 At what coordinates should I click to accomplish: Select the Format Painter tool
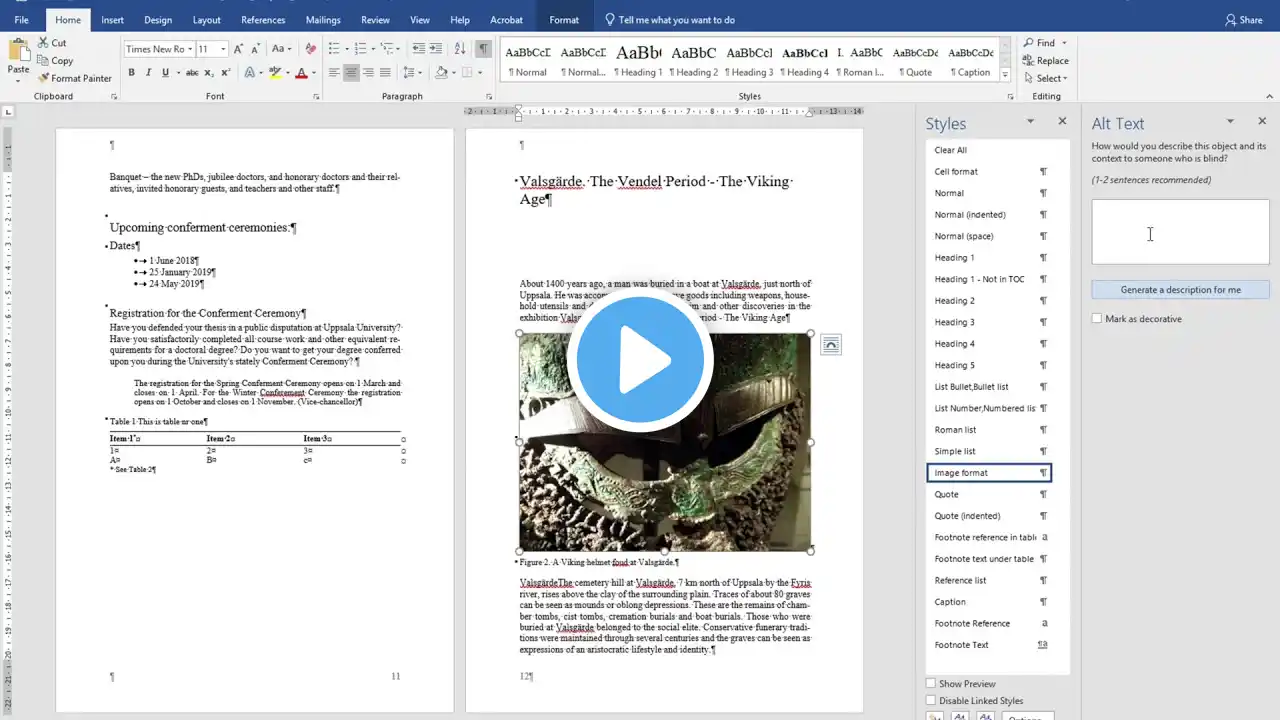(75, 78)
